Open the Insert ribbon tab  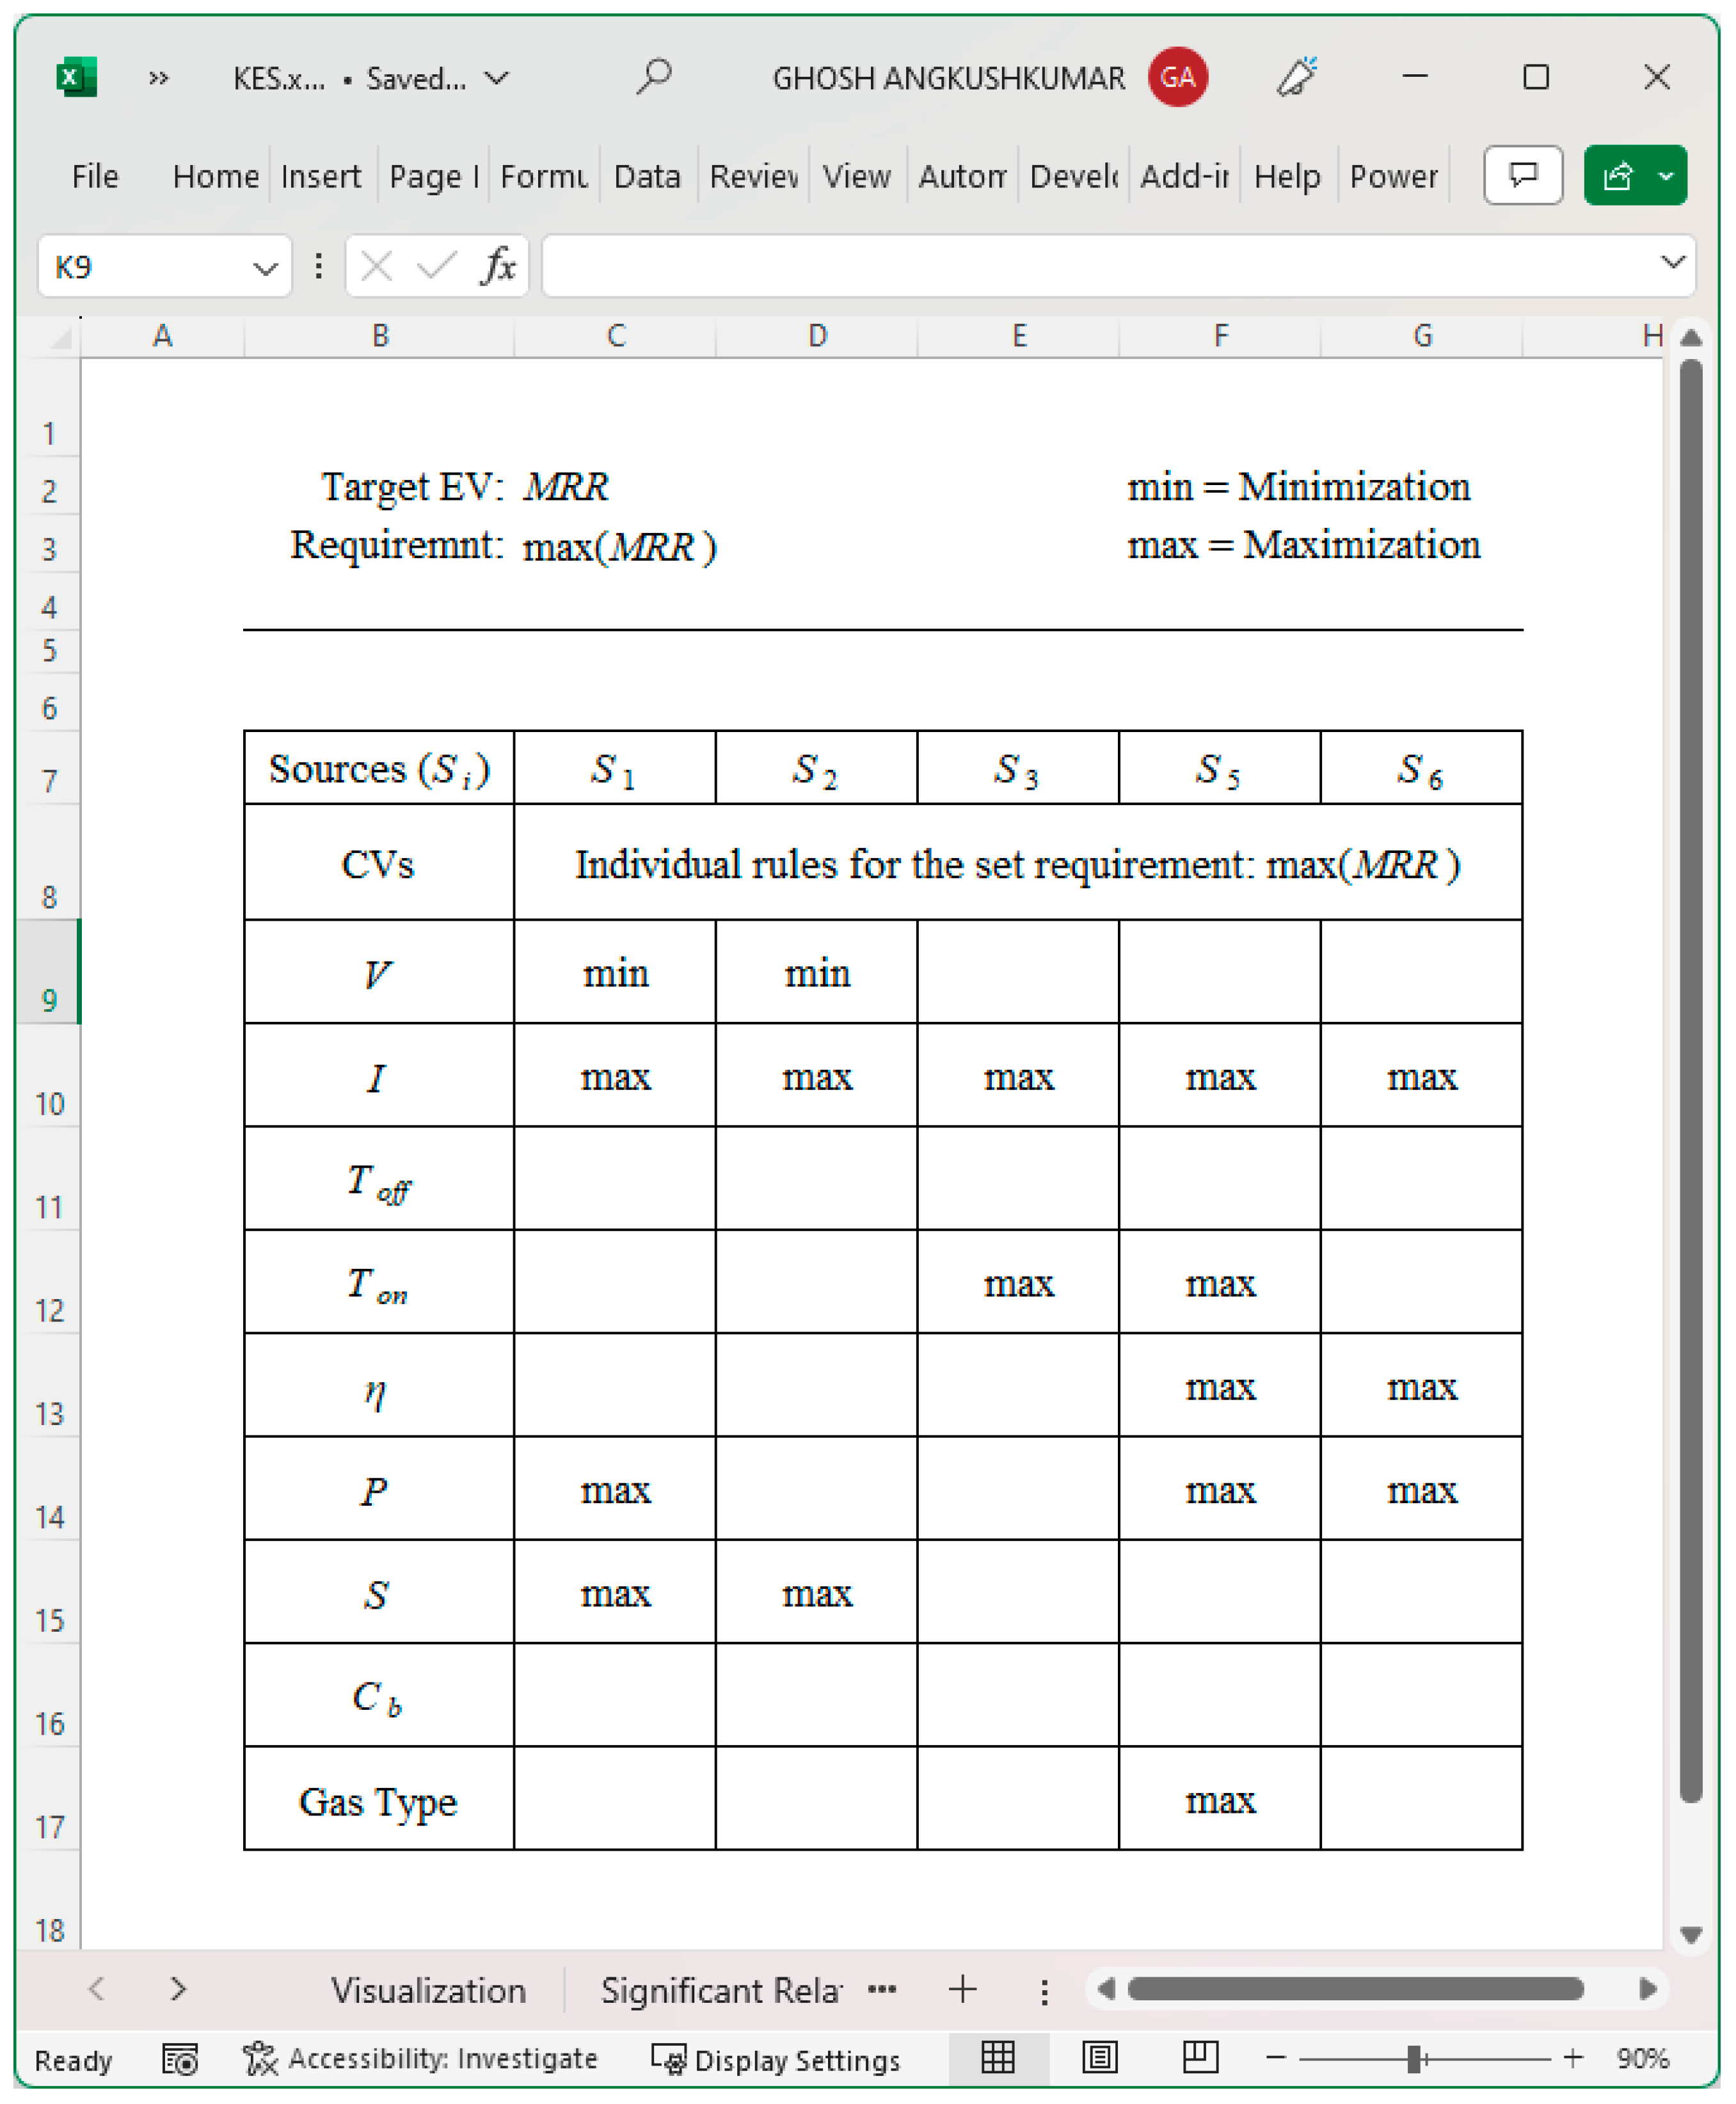click(x=320, y=176)
